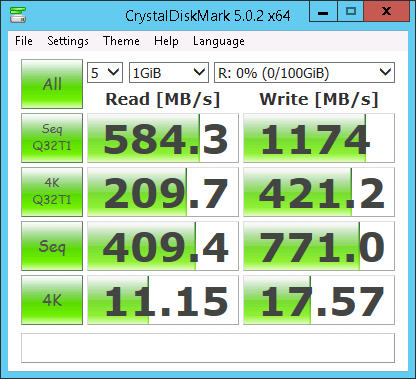Image resolution: width=416 pixels, height=379 pixels.
Task: Open the Help menu
Action: (x=166, y=41)
